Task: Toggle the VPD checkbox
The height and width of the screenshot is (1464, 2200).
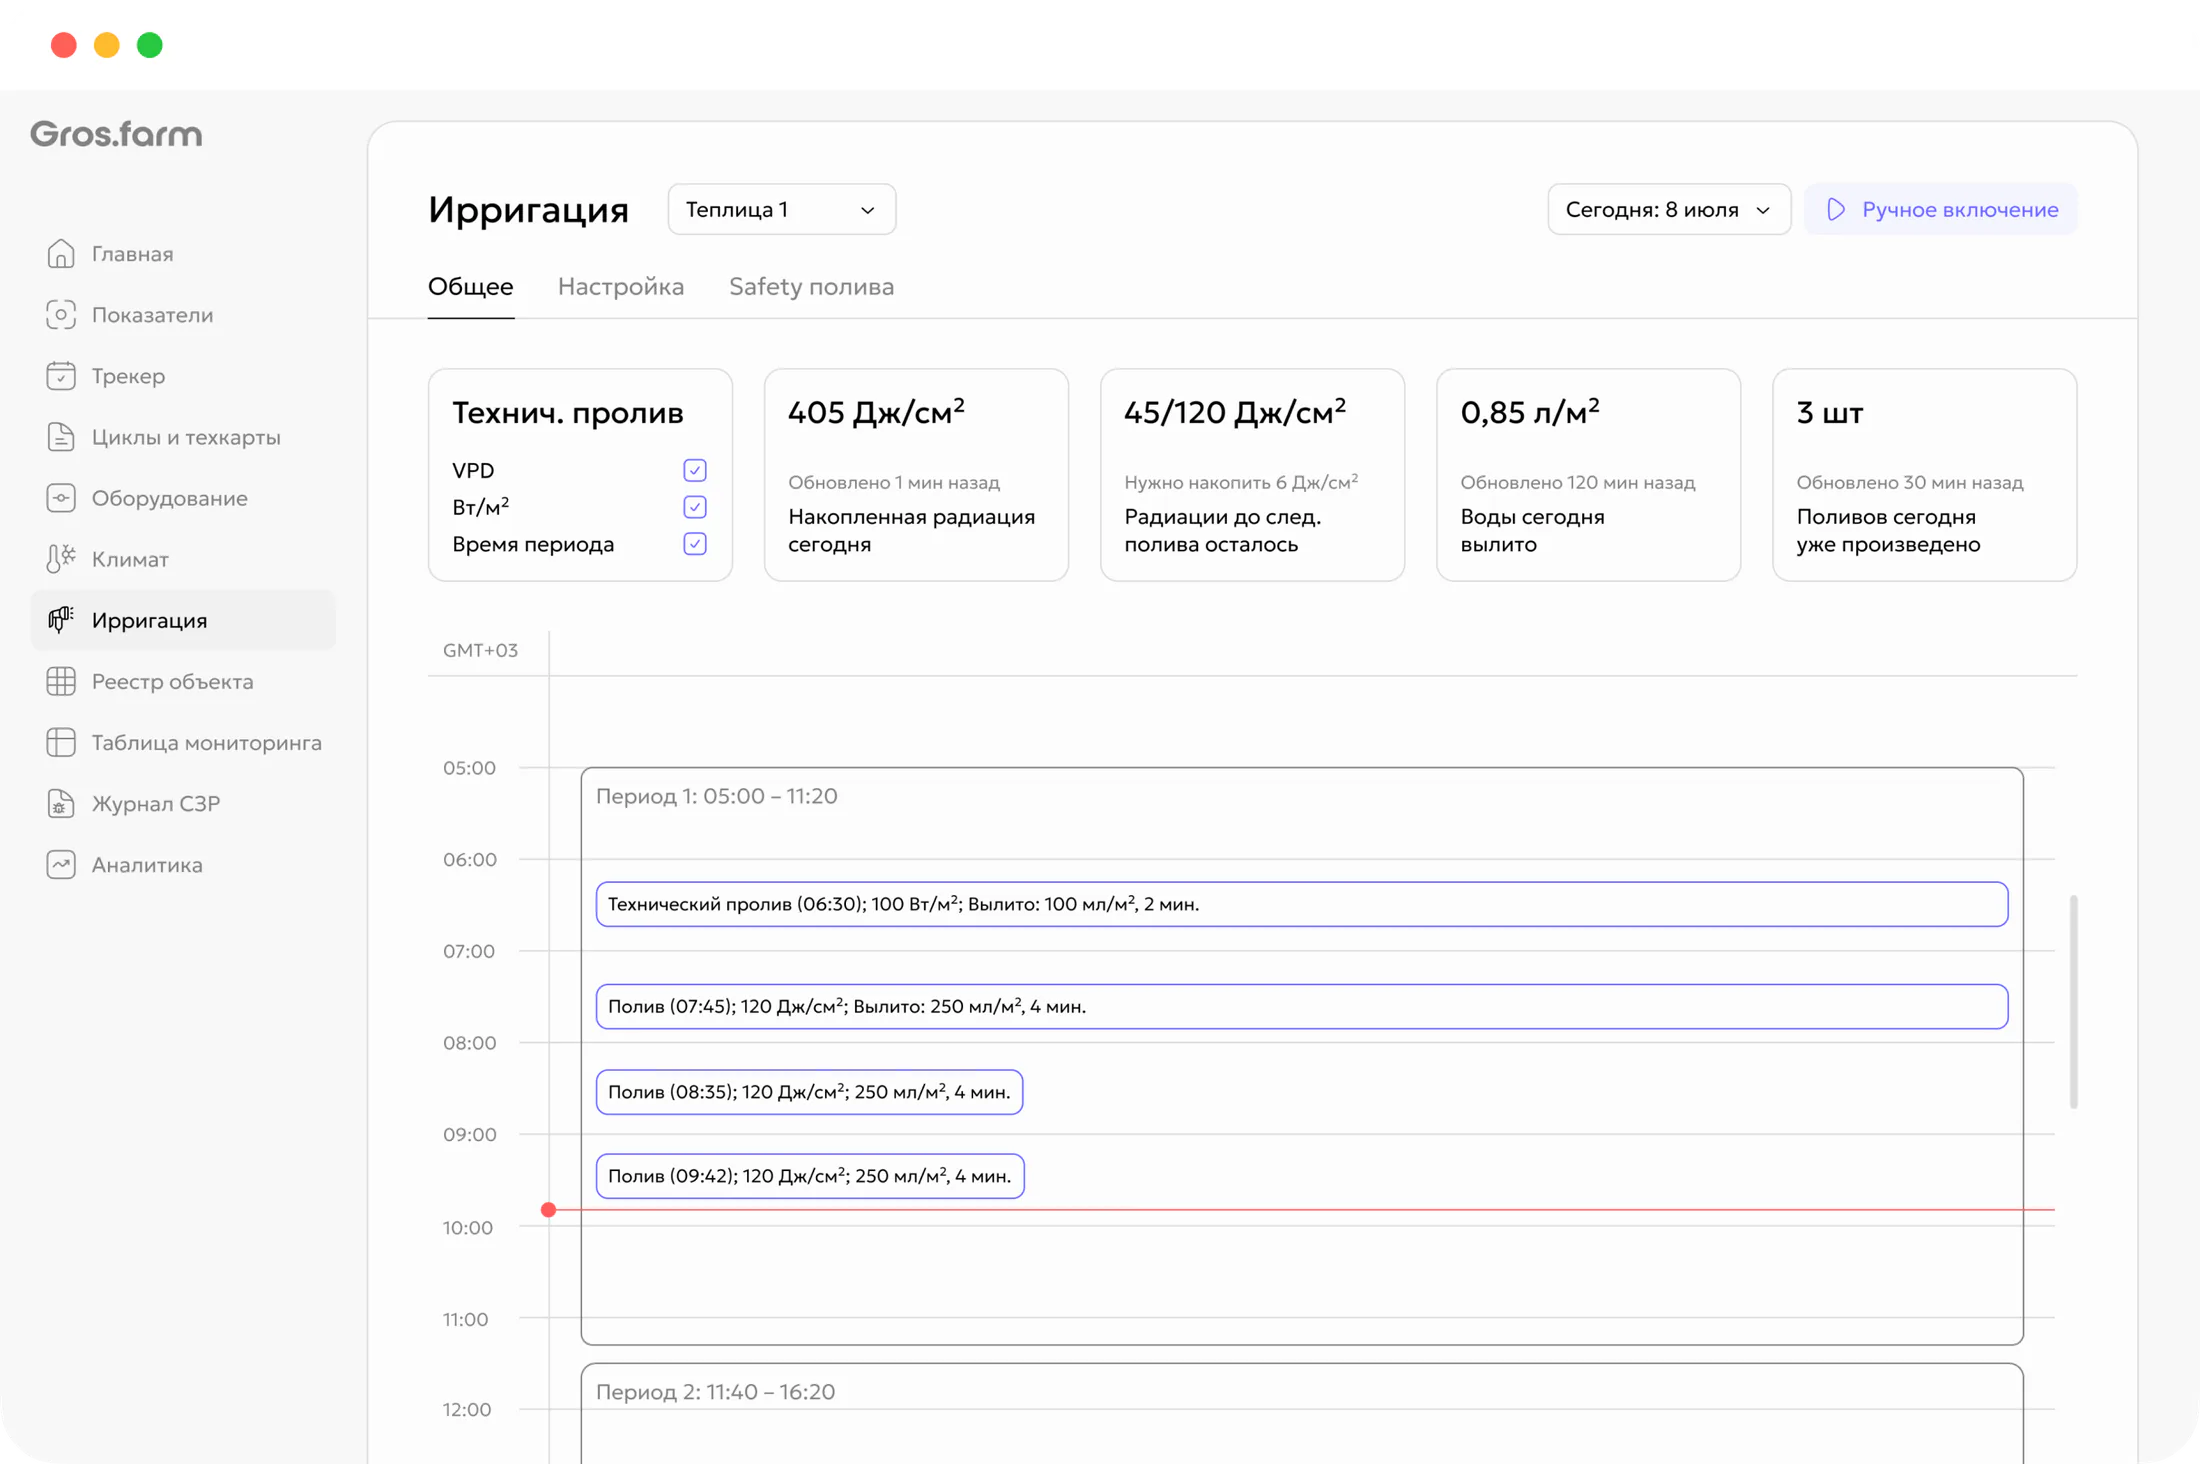Action: click(695, 470)
